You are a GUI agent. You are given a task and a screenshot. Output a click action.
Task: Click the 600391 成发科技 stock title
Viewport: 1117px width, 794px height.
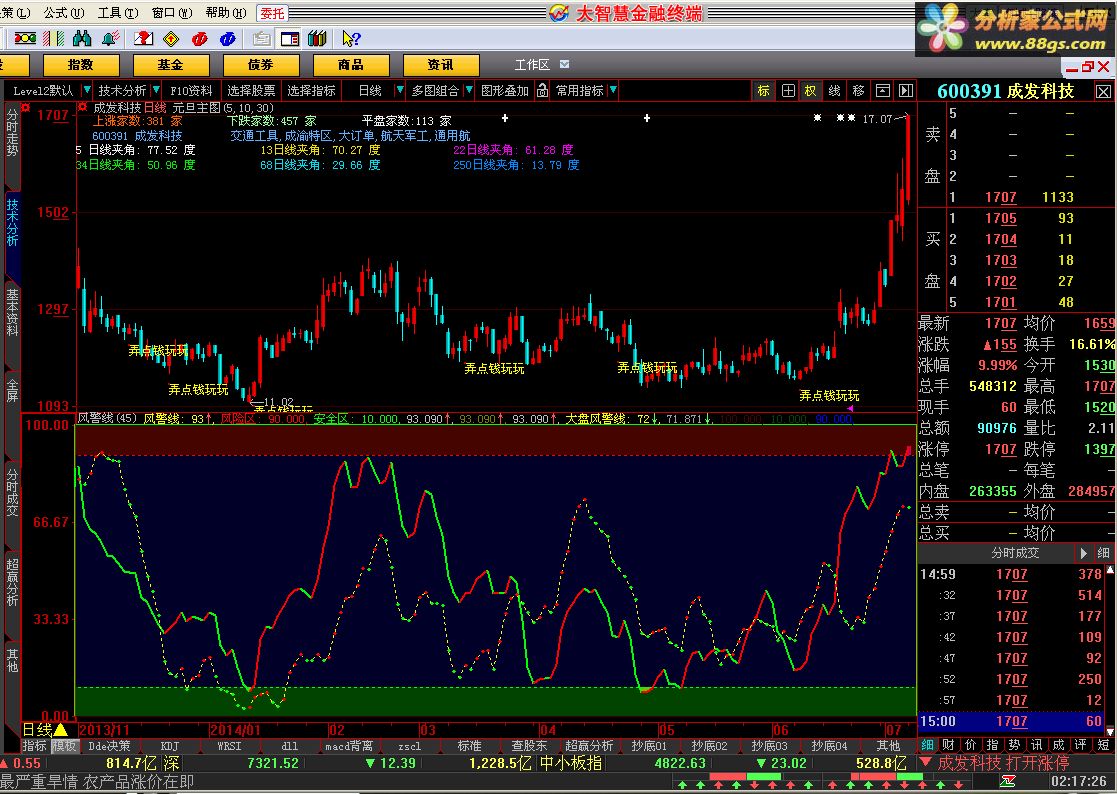[x=1005, y=91]
